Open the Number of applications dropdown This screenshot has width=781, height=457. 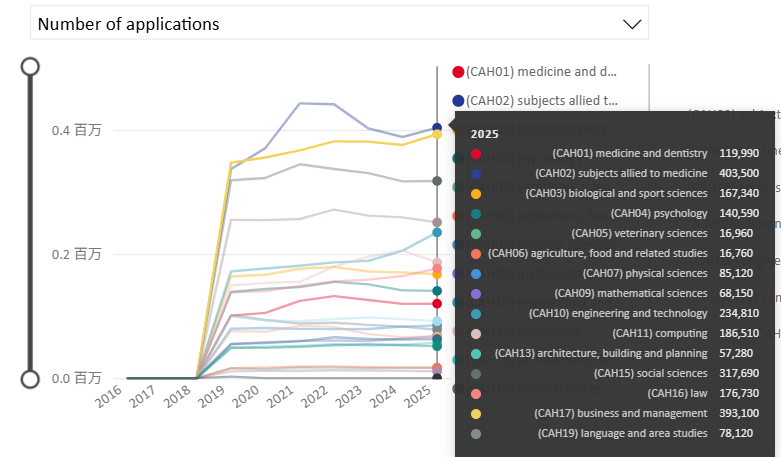[338, 23]
